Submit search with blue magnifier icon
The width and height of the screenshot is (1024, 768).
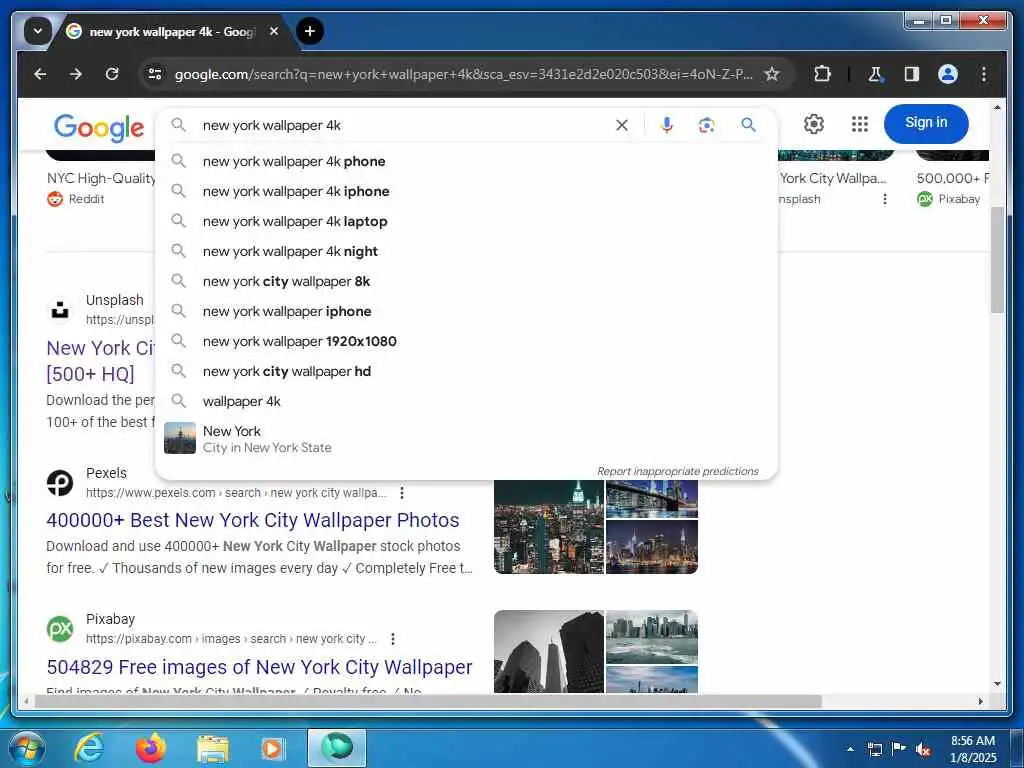click(748, 125)
